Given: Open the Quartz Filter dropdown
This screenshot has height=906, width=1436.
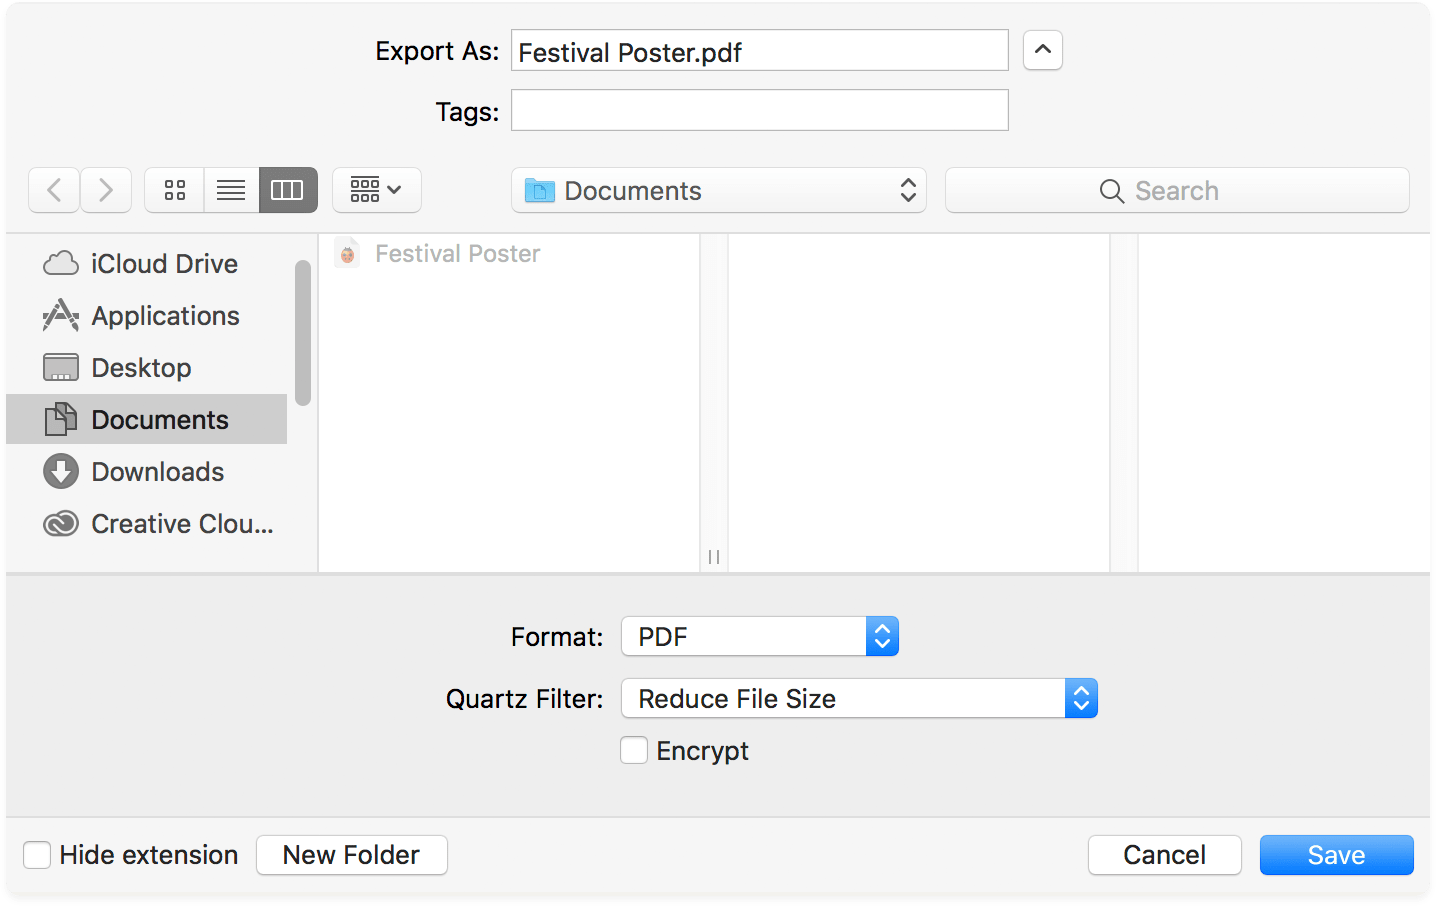Looking at the screenshot, I should pyautogui.click(x=860, y=699).
